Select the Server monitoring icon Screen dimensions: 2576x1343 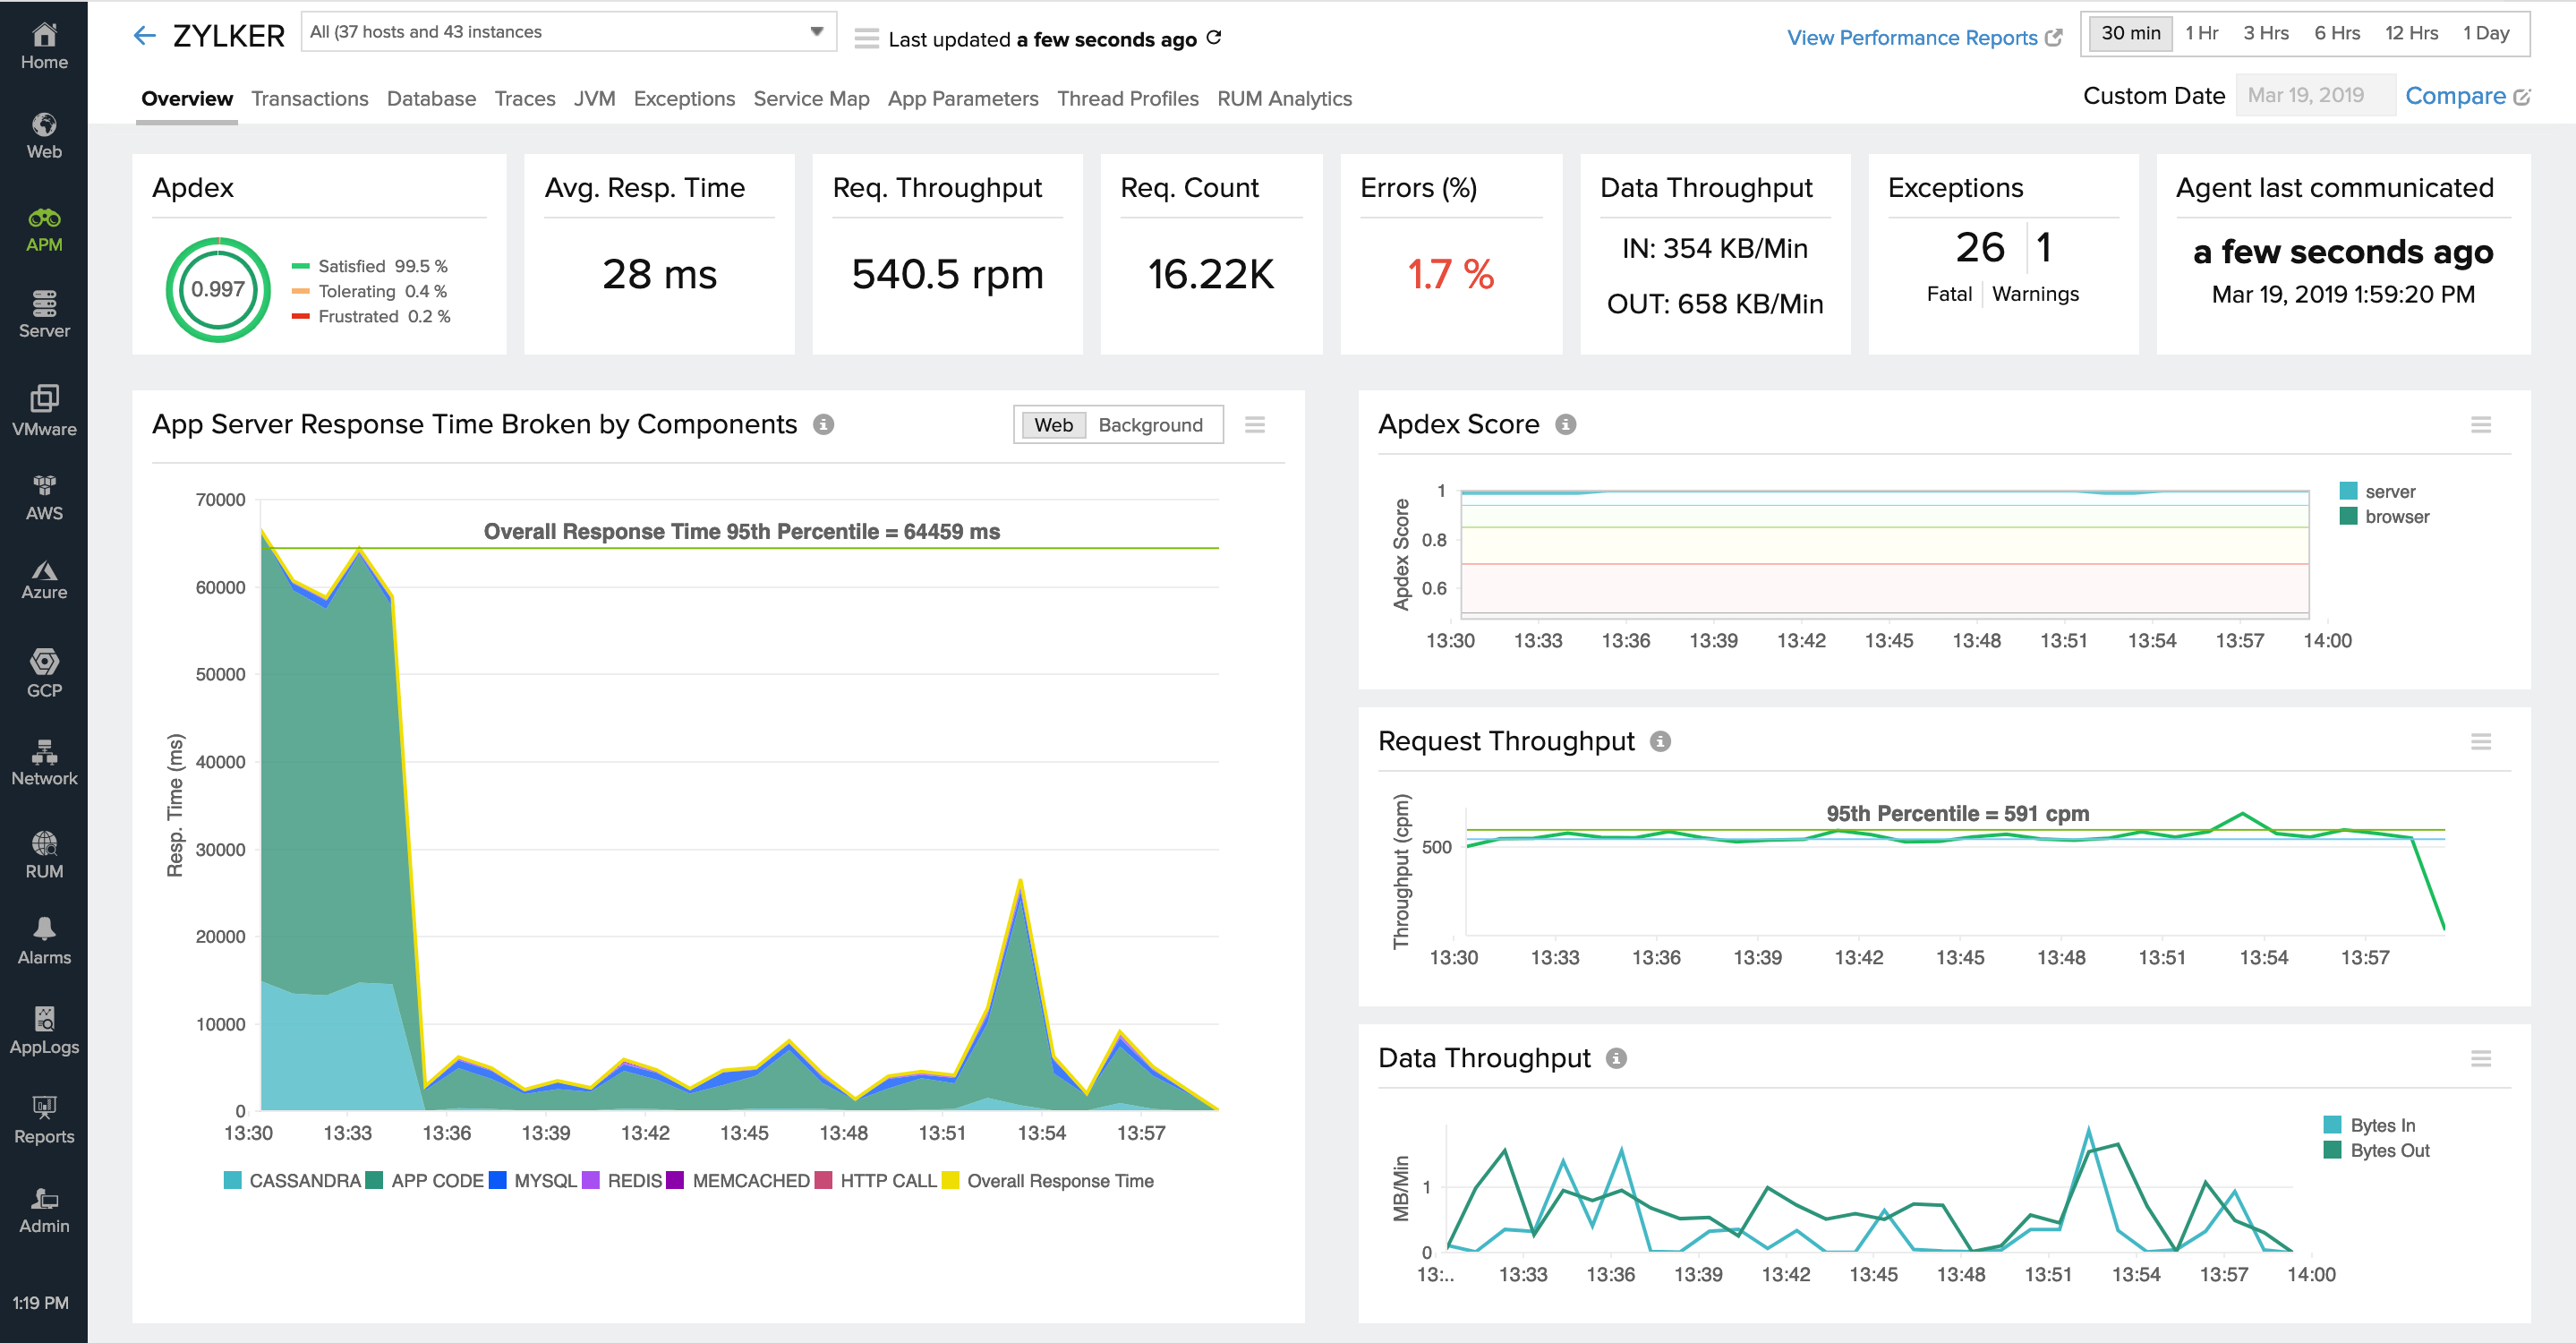[44, 313]
